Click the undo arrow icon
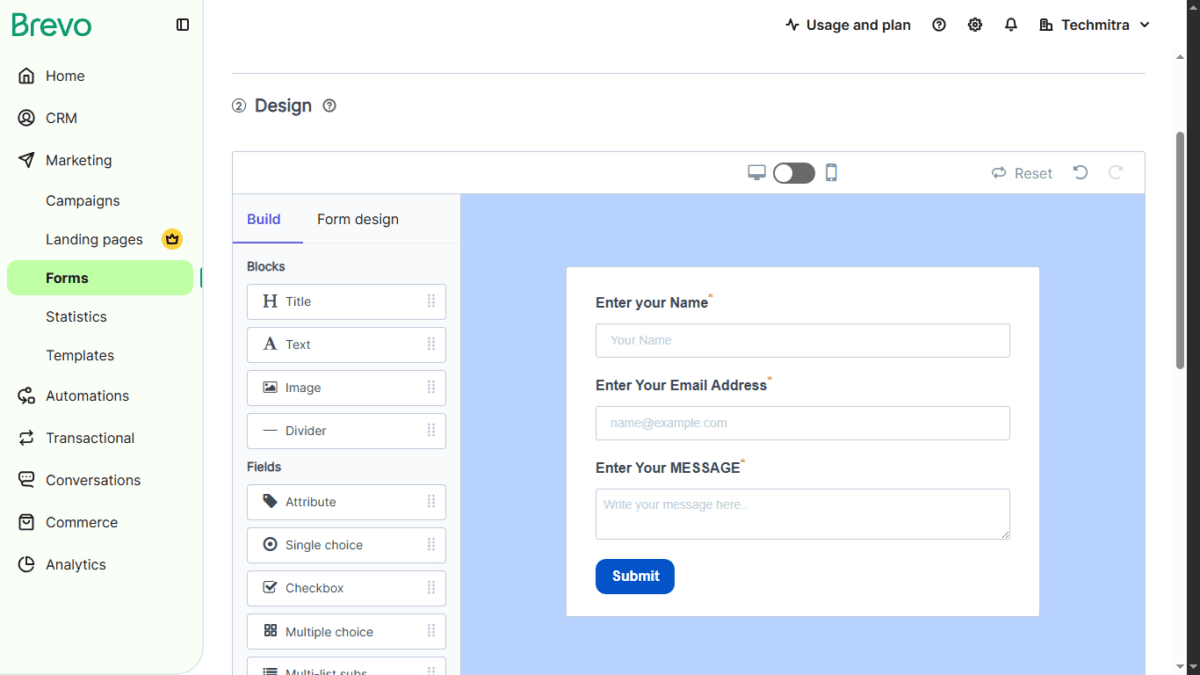The height and width of the screenshot is (675, 1200). [1080, 173]
